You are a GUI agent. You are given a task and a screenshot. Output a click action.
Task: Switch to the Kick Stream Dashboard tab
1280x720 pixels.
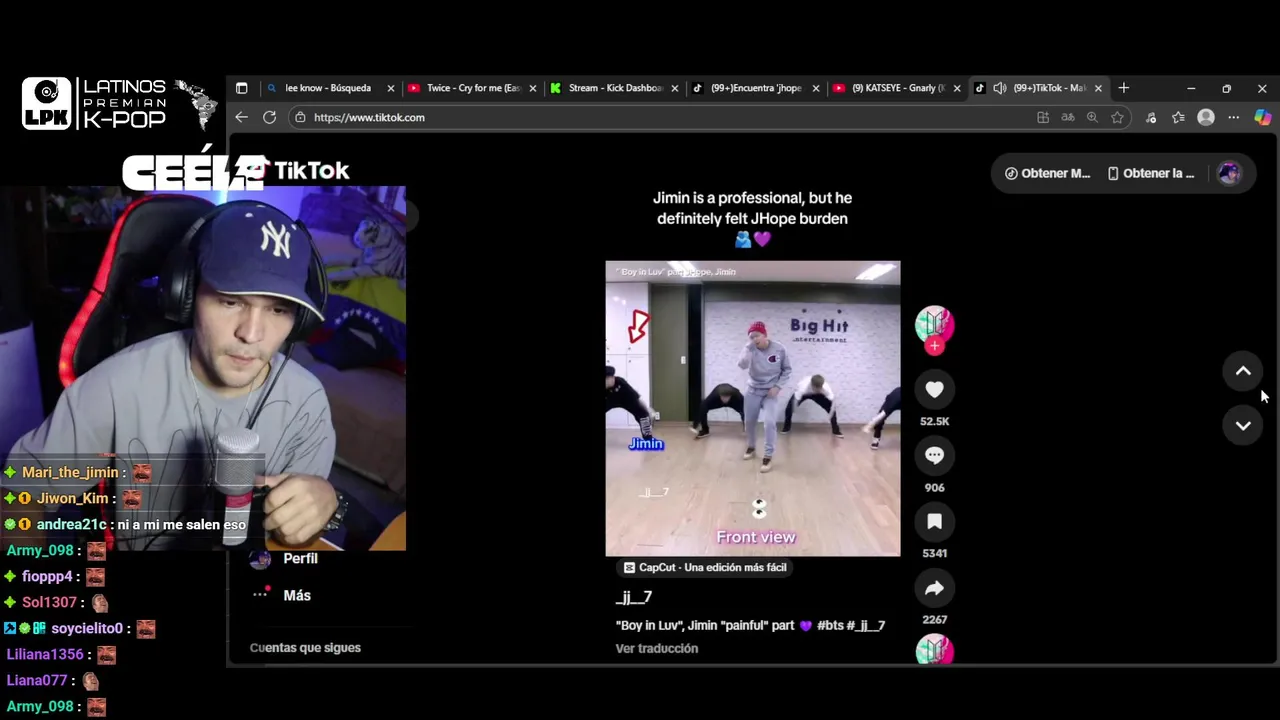(x=615, y=88)
